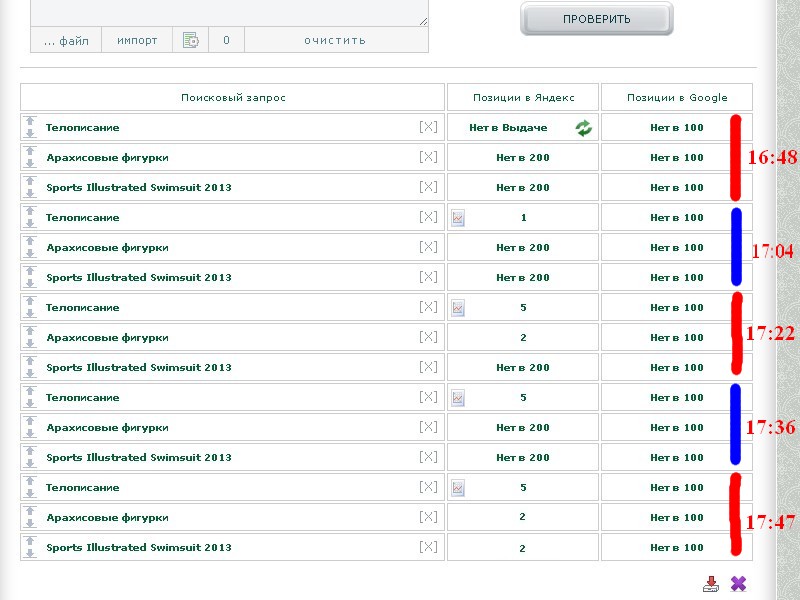The width and height of the screenshot is (800, 600).
Task: Open chart icon in the third Телописание row
Action: (458, 308)
